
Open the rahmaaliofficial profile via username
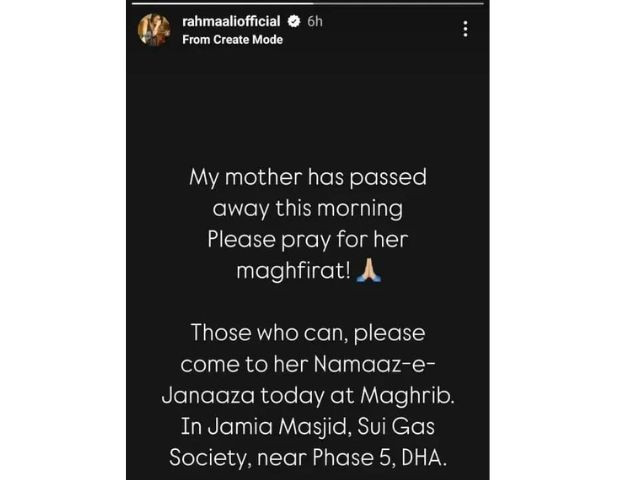[x=229, y=21]
